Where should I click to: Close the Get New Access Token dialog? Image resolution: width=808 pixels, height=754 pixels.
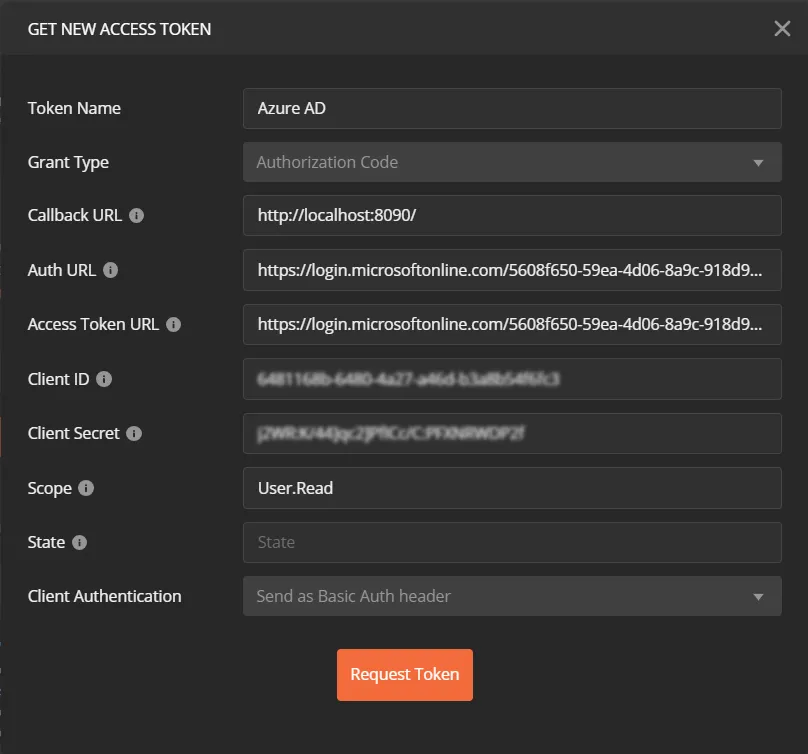point(782,28)
